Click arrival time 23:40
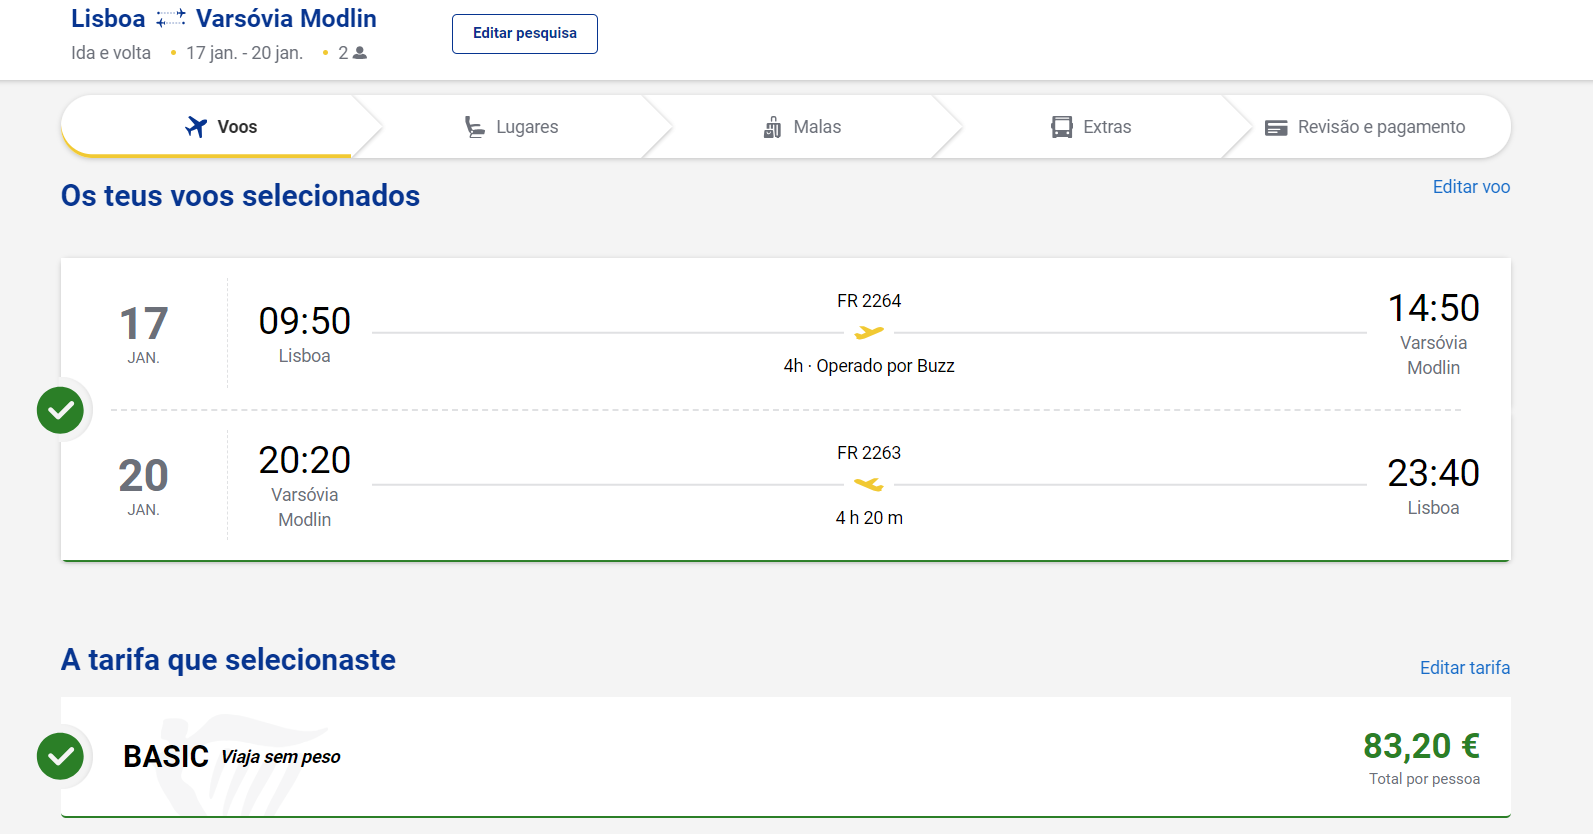 coord(1433,473)
